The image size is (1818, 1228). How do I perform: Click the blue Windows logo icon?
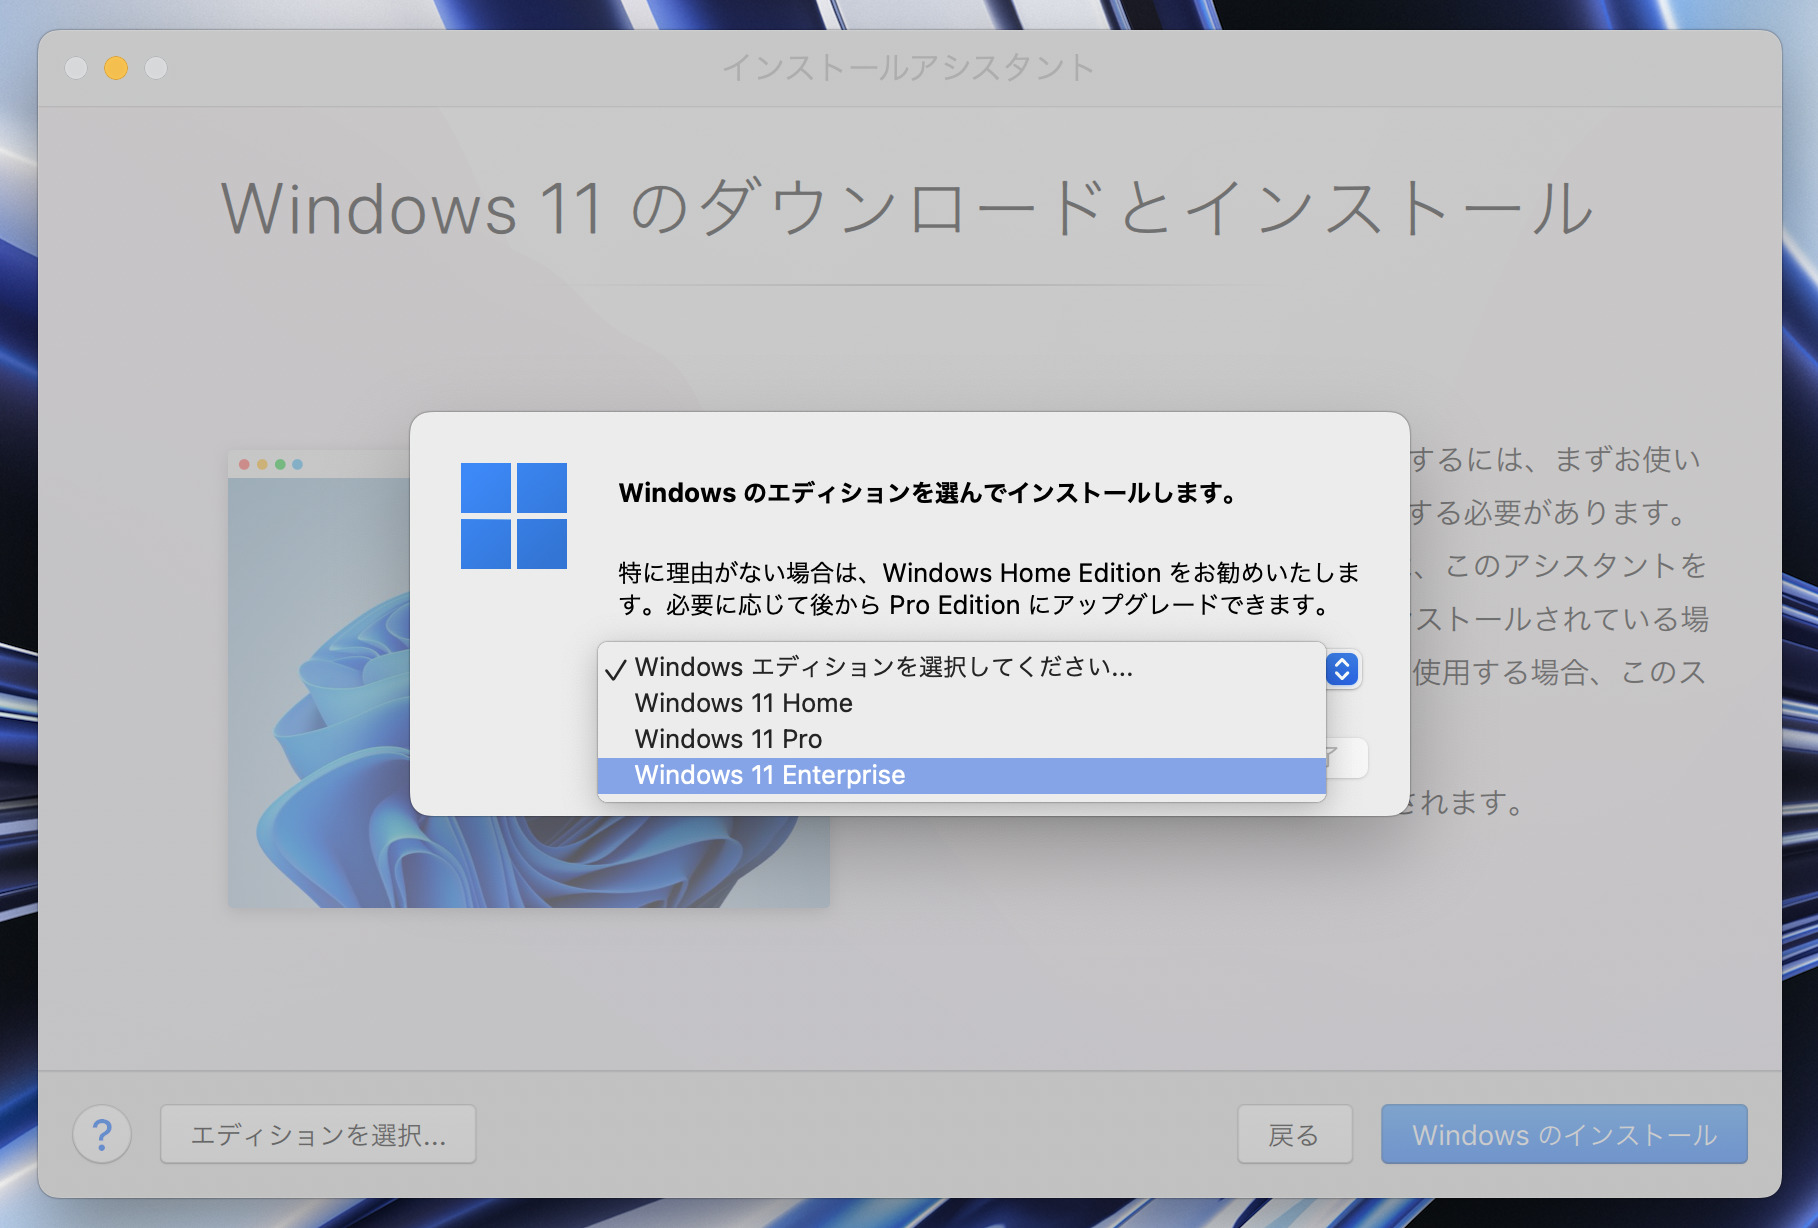513,515
